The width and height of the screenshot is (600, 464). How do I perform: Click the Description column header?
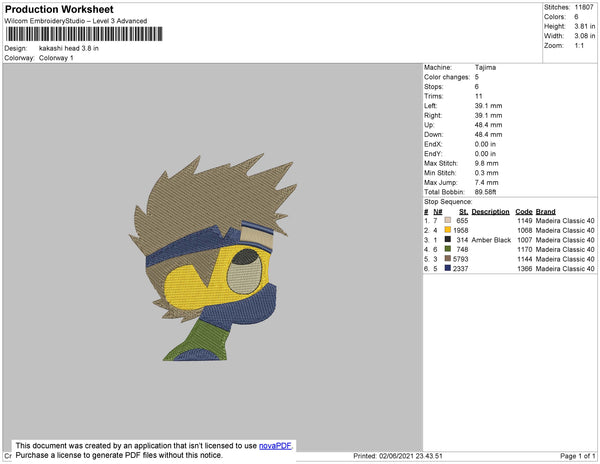[490, 212]
